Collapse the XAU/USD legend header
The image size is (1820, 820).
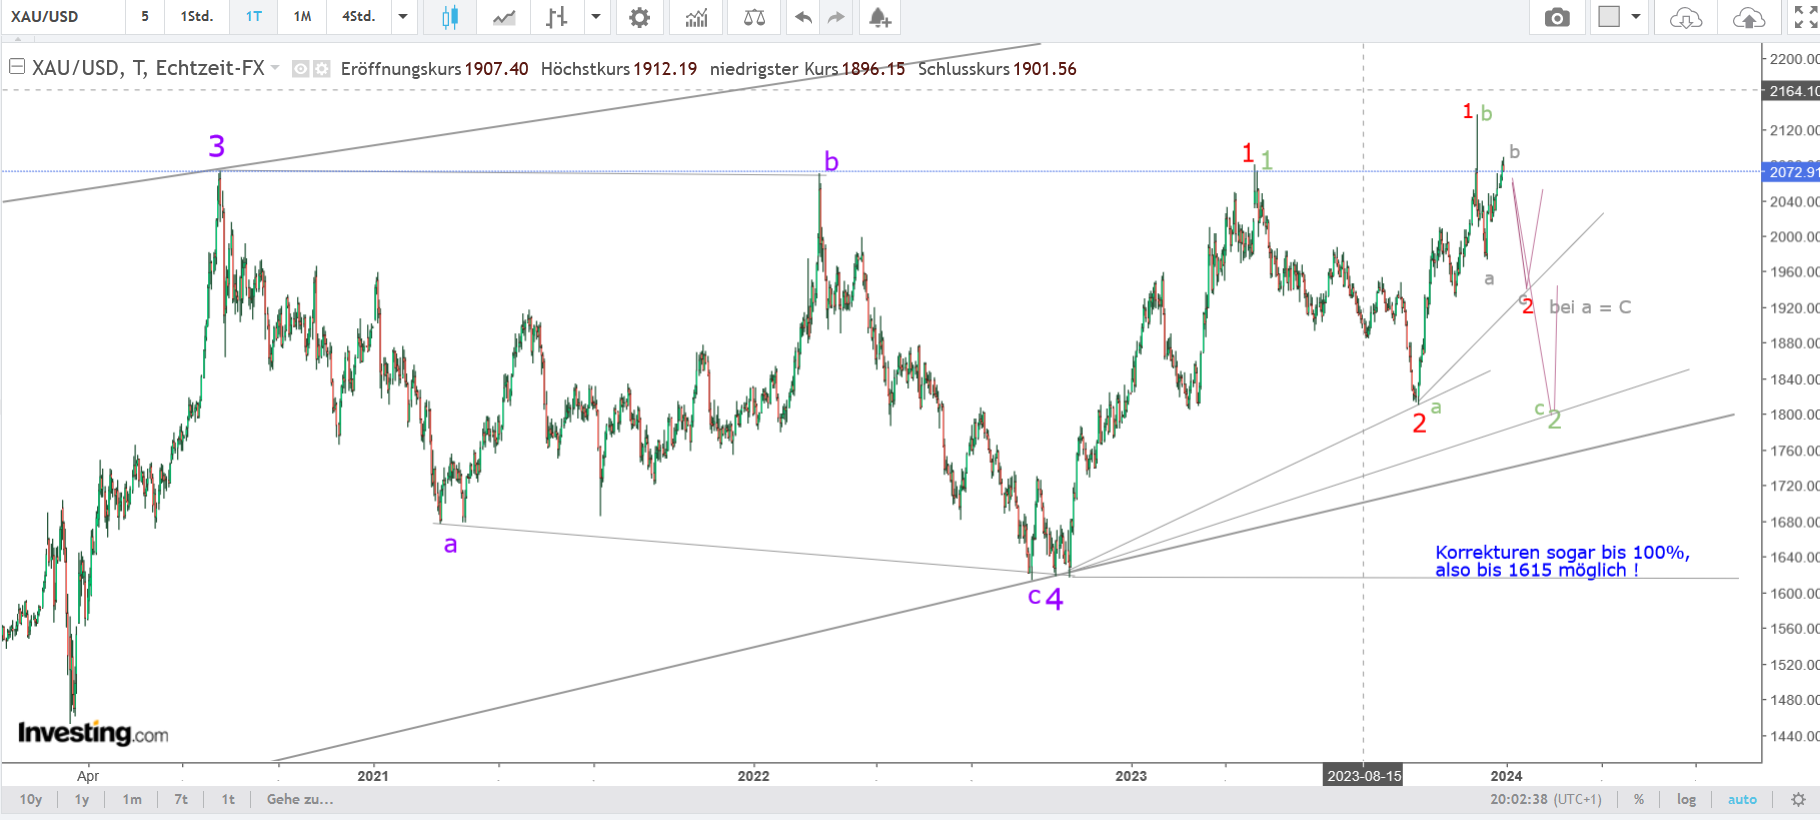tap(16, 67)
